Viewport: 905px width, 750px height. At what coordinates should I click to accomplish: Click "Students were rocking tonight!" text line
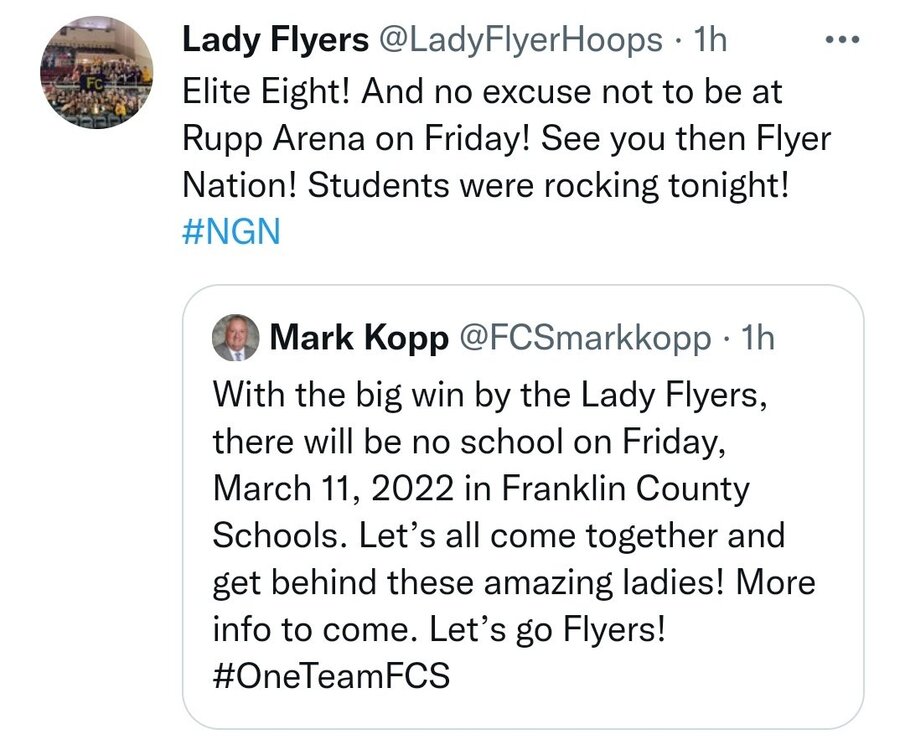tap(548, 185)
